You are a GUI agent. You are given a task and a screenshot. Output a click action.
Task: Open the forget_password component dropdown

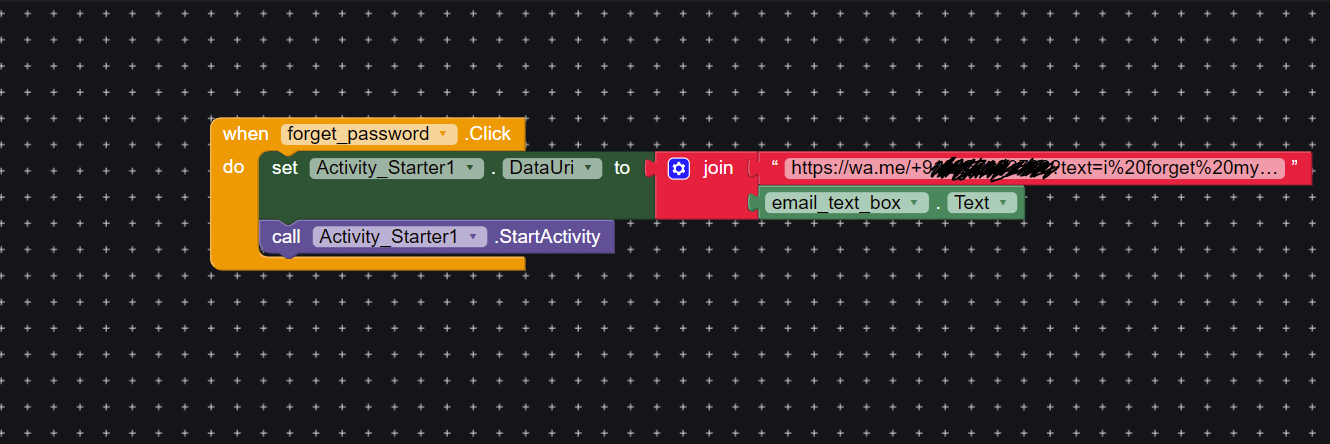[x=368, y=134]
